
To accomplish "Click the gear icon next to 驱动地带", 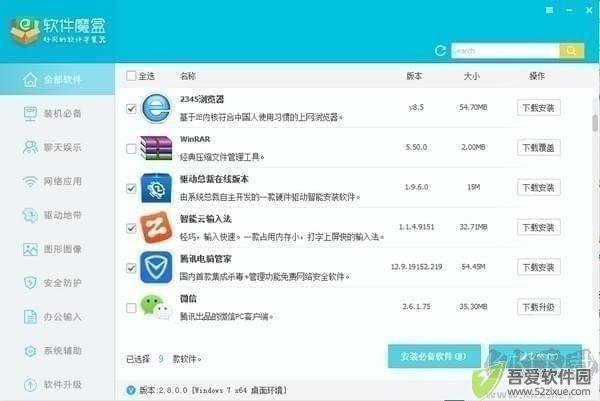I will 30,215.
